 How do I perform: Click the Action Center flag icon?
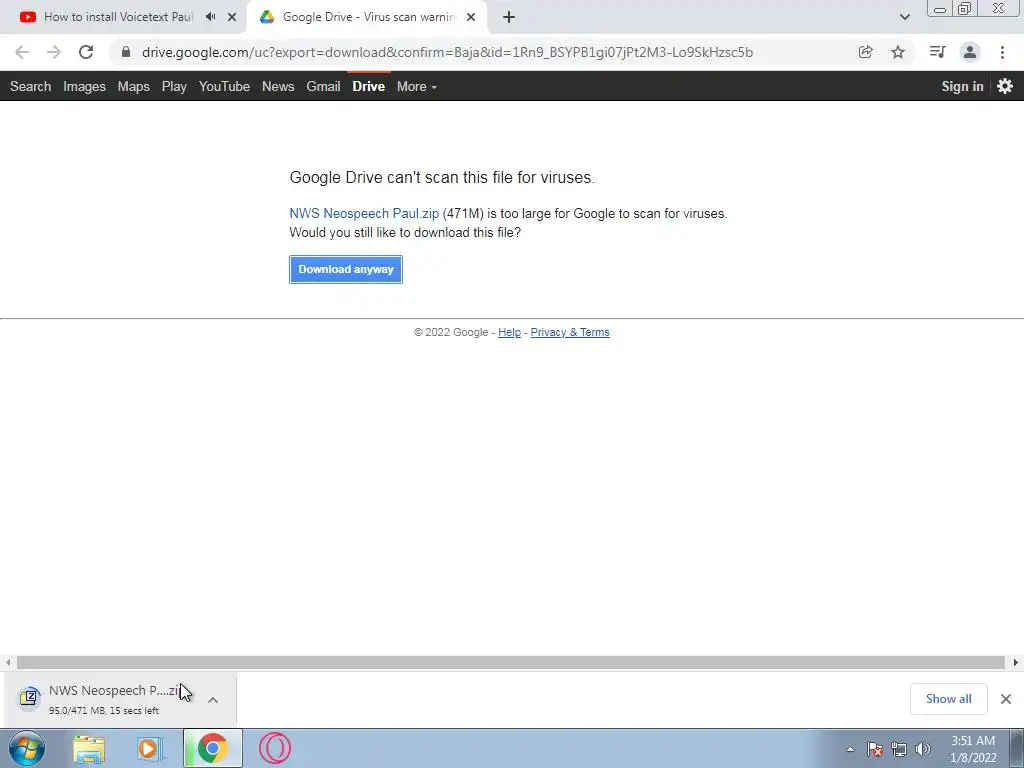coord(875,749)
